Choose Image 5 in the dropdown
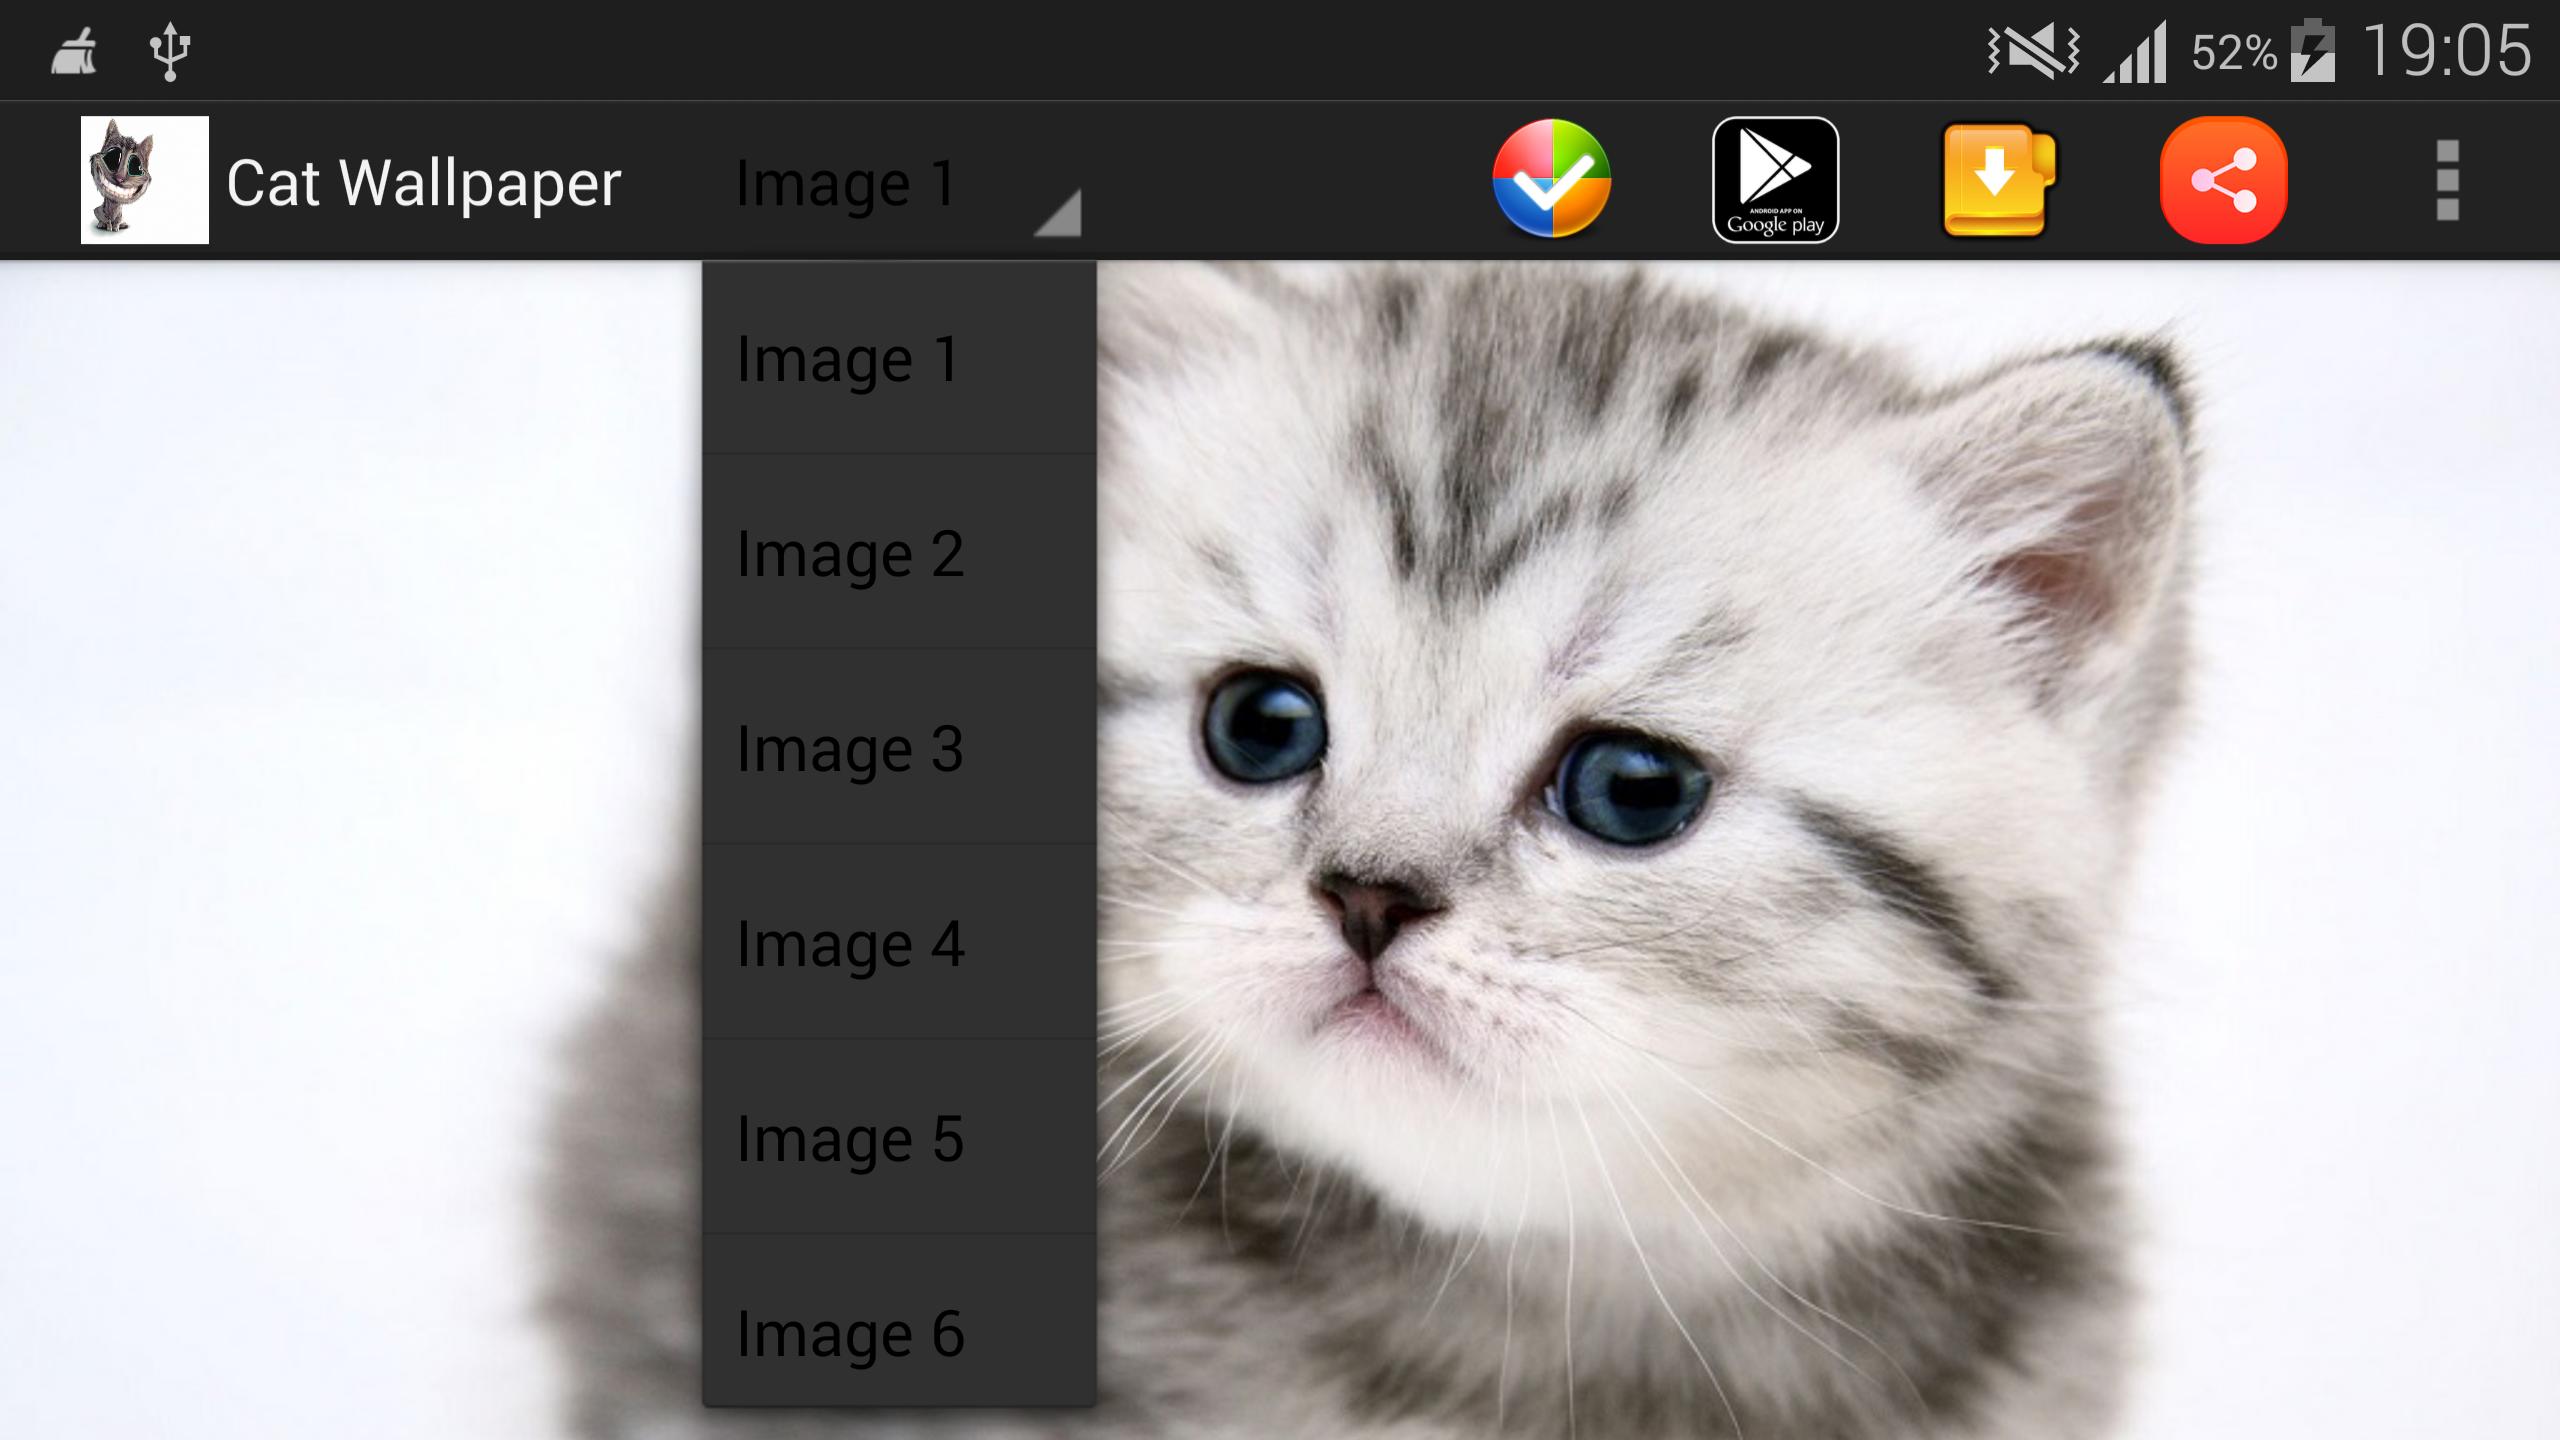 tap(899, 1138)
